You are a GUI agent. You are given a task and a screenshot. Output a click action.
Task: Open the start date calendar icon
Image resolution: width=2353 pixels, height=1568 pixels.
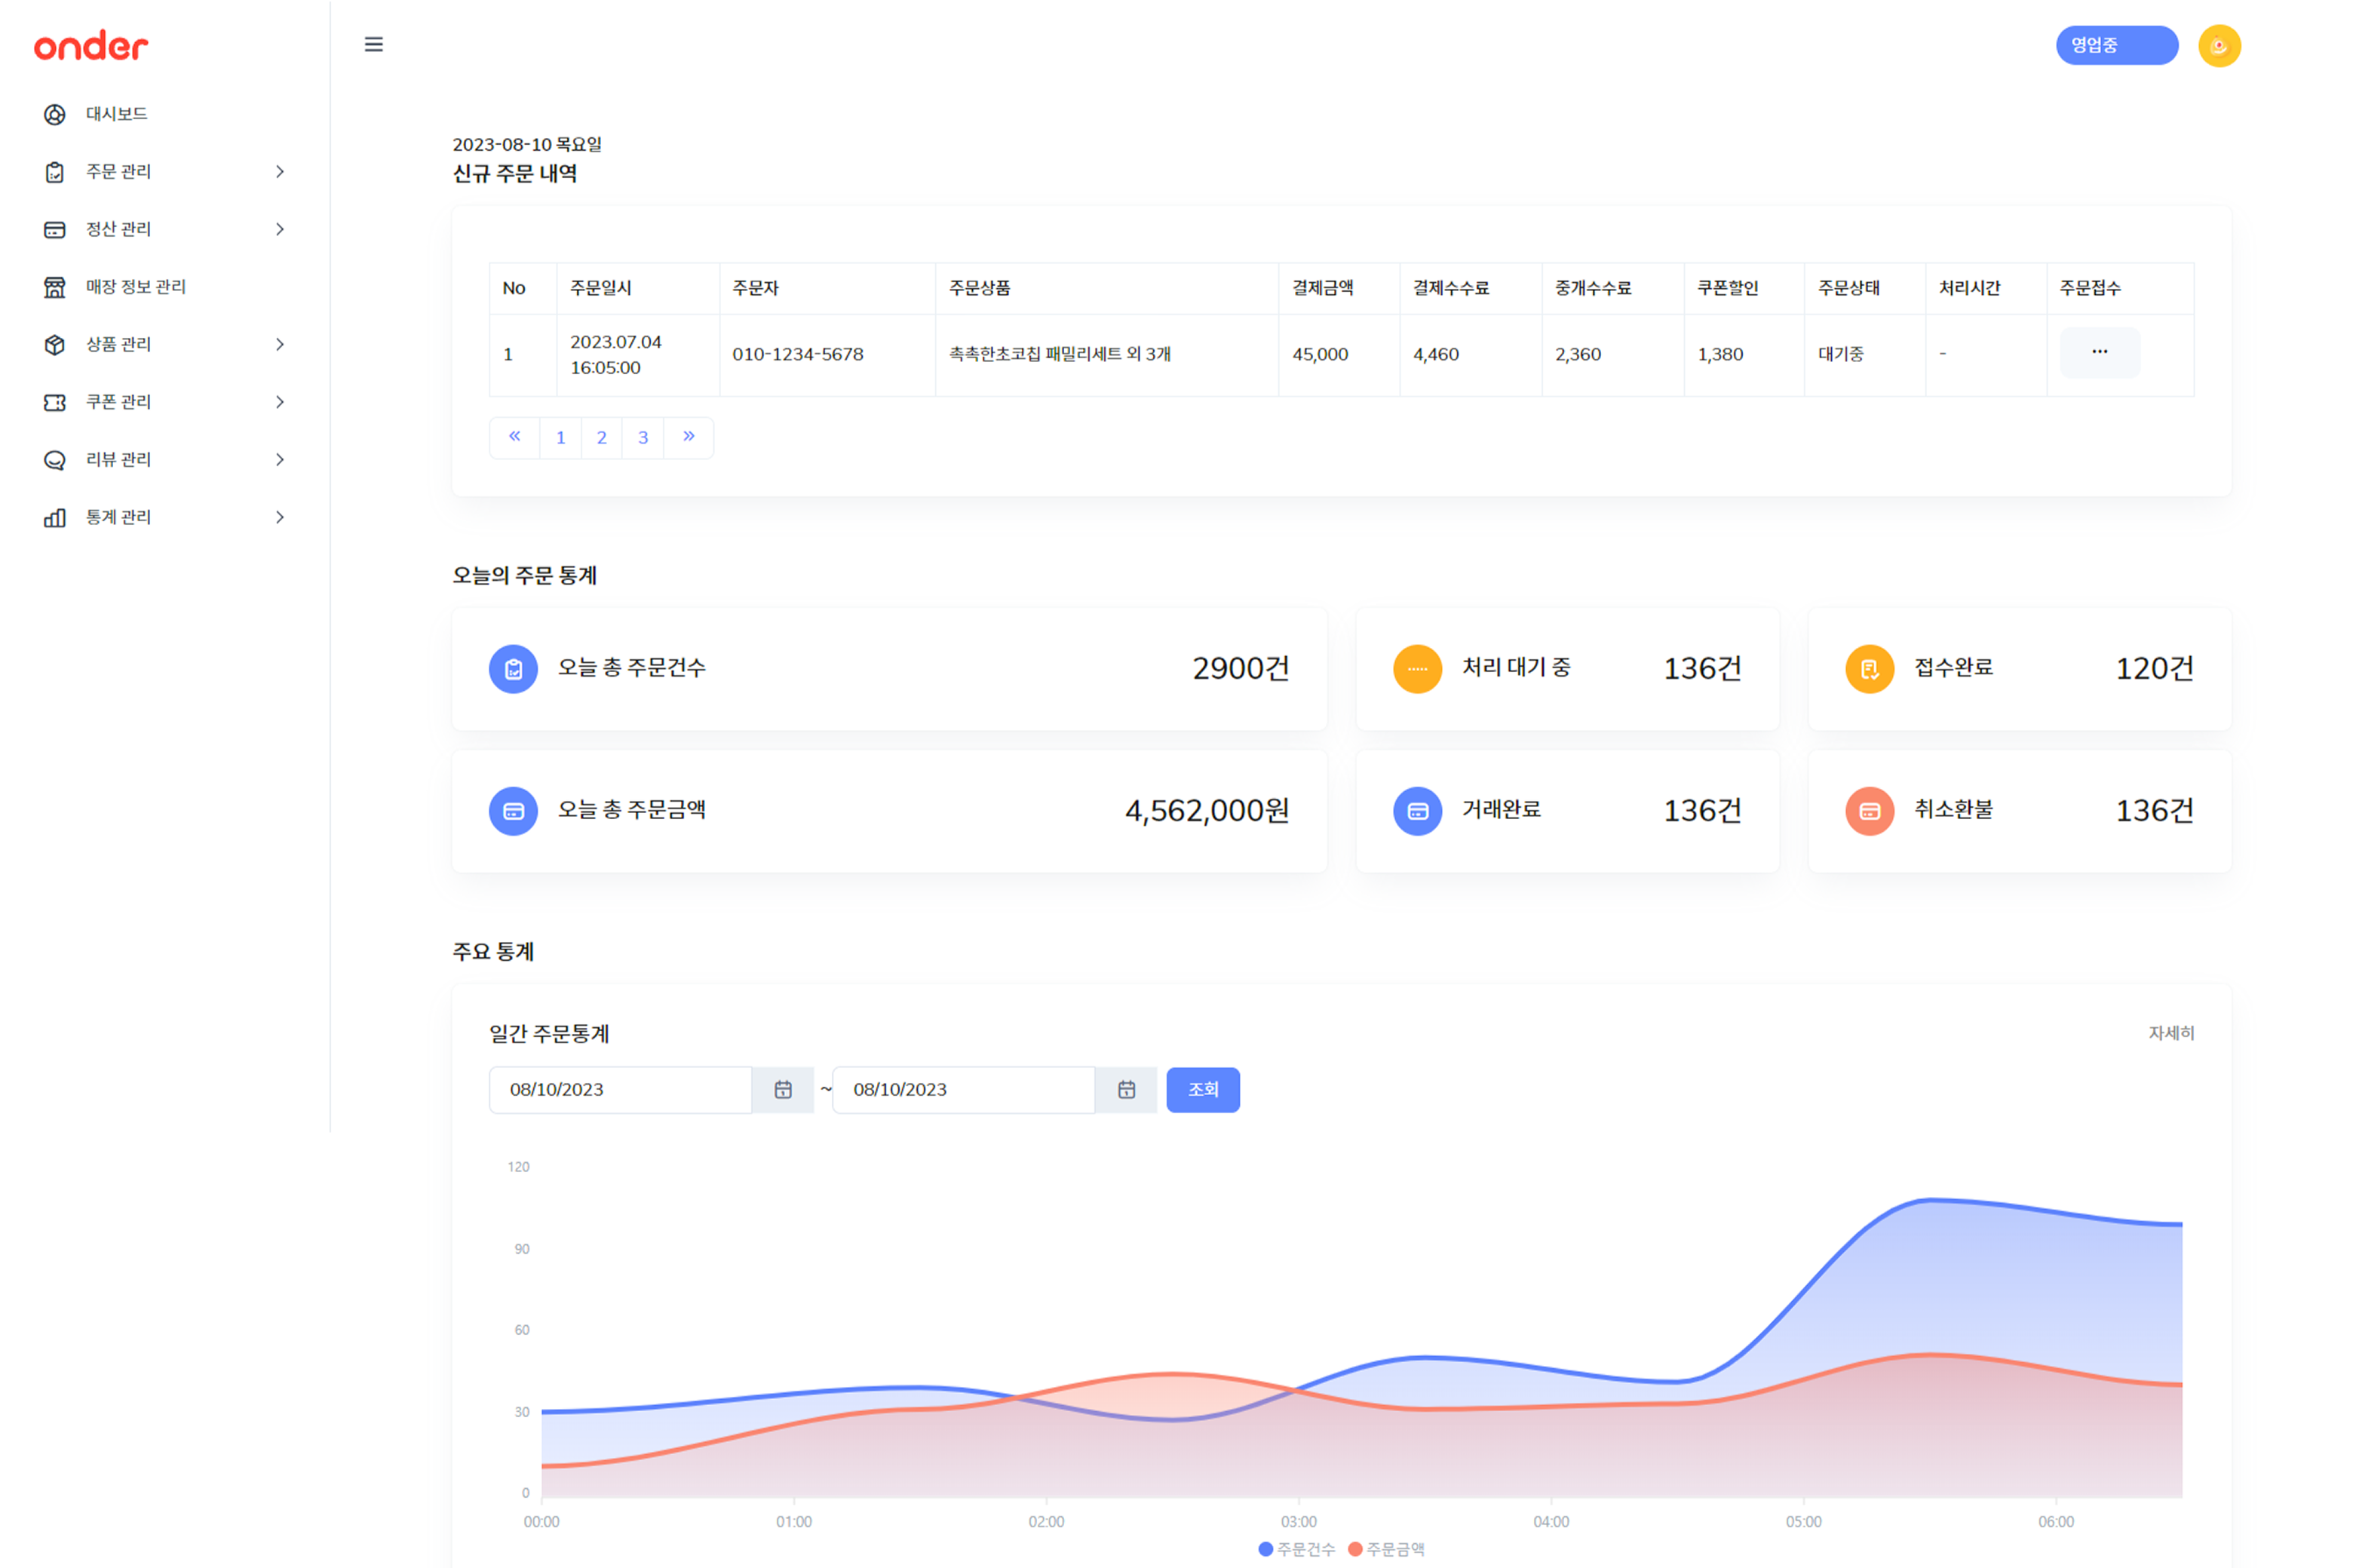(x=783, y=1089)
